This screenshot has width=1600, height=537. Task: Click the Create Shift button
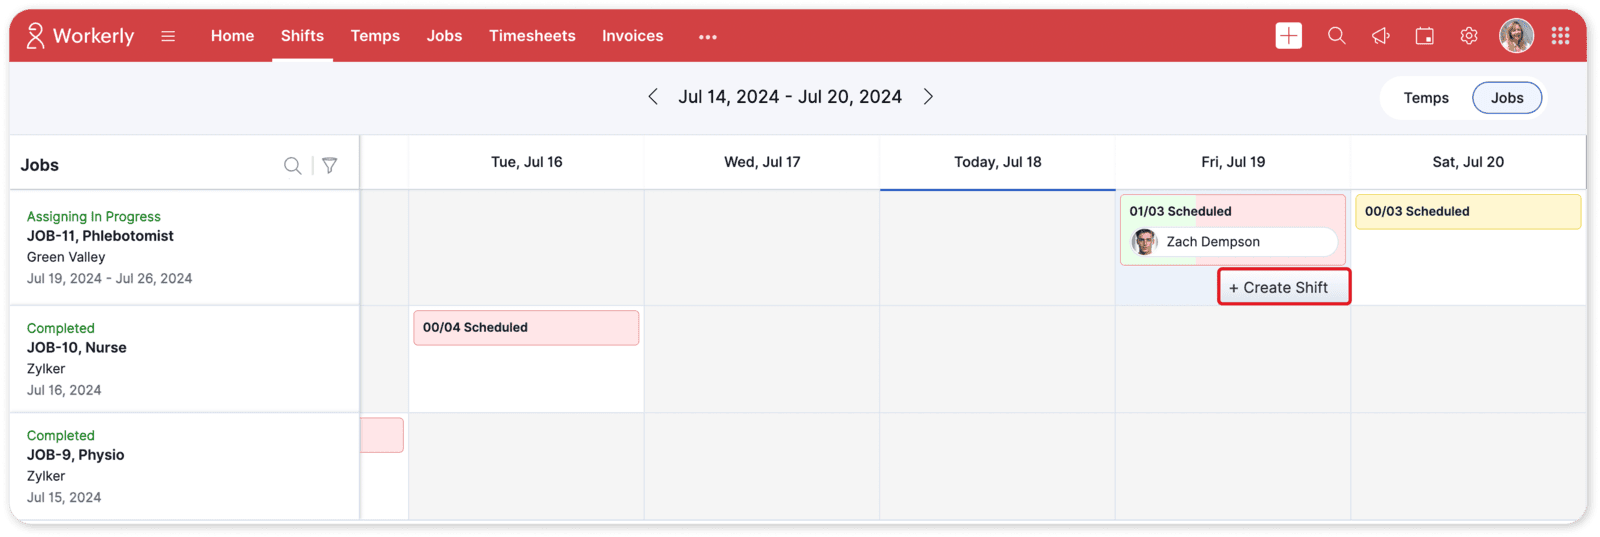pos(1284,287)
